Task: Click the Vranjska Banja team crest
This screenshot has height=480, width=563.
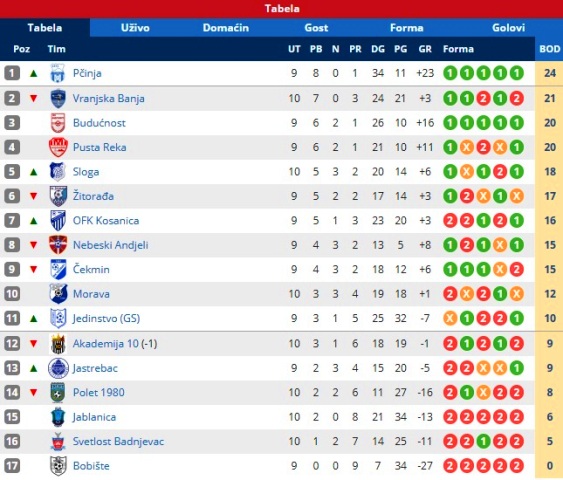Action: click(x=57, y=98)
